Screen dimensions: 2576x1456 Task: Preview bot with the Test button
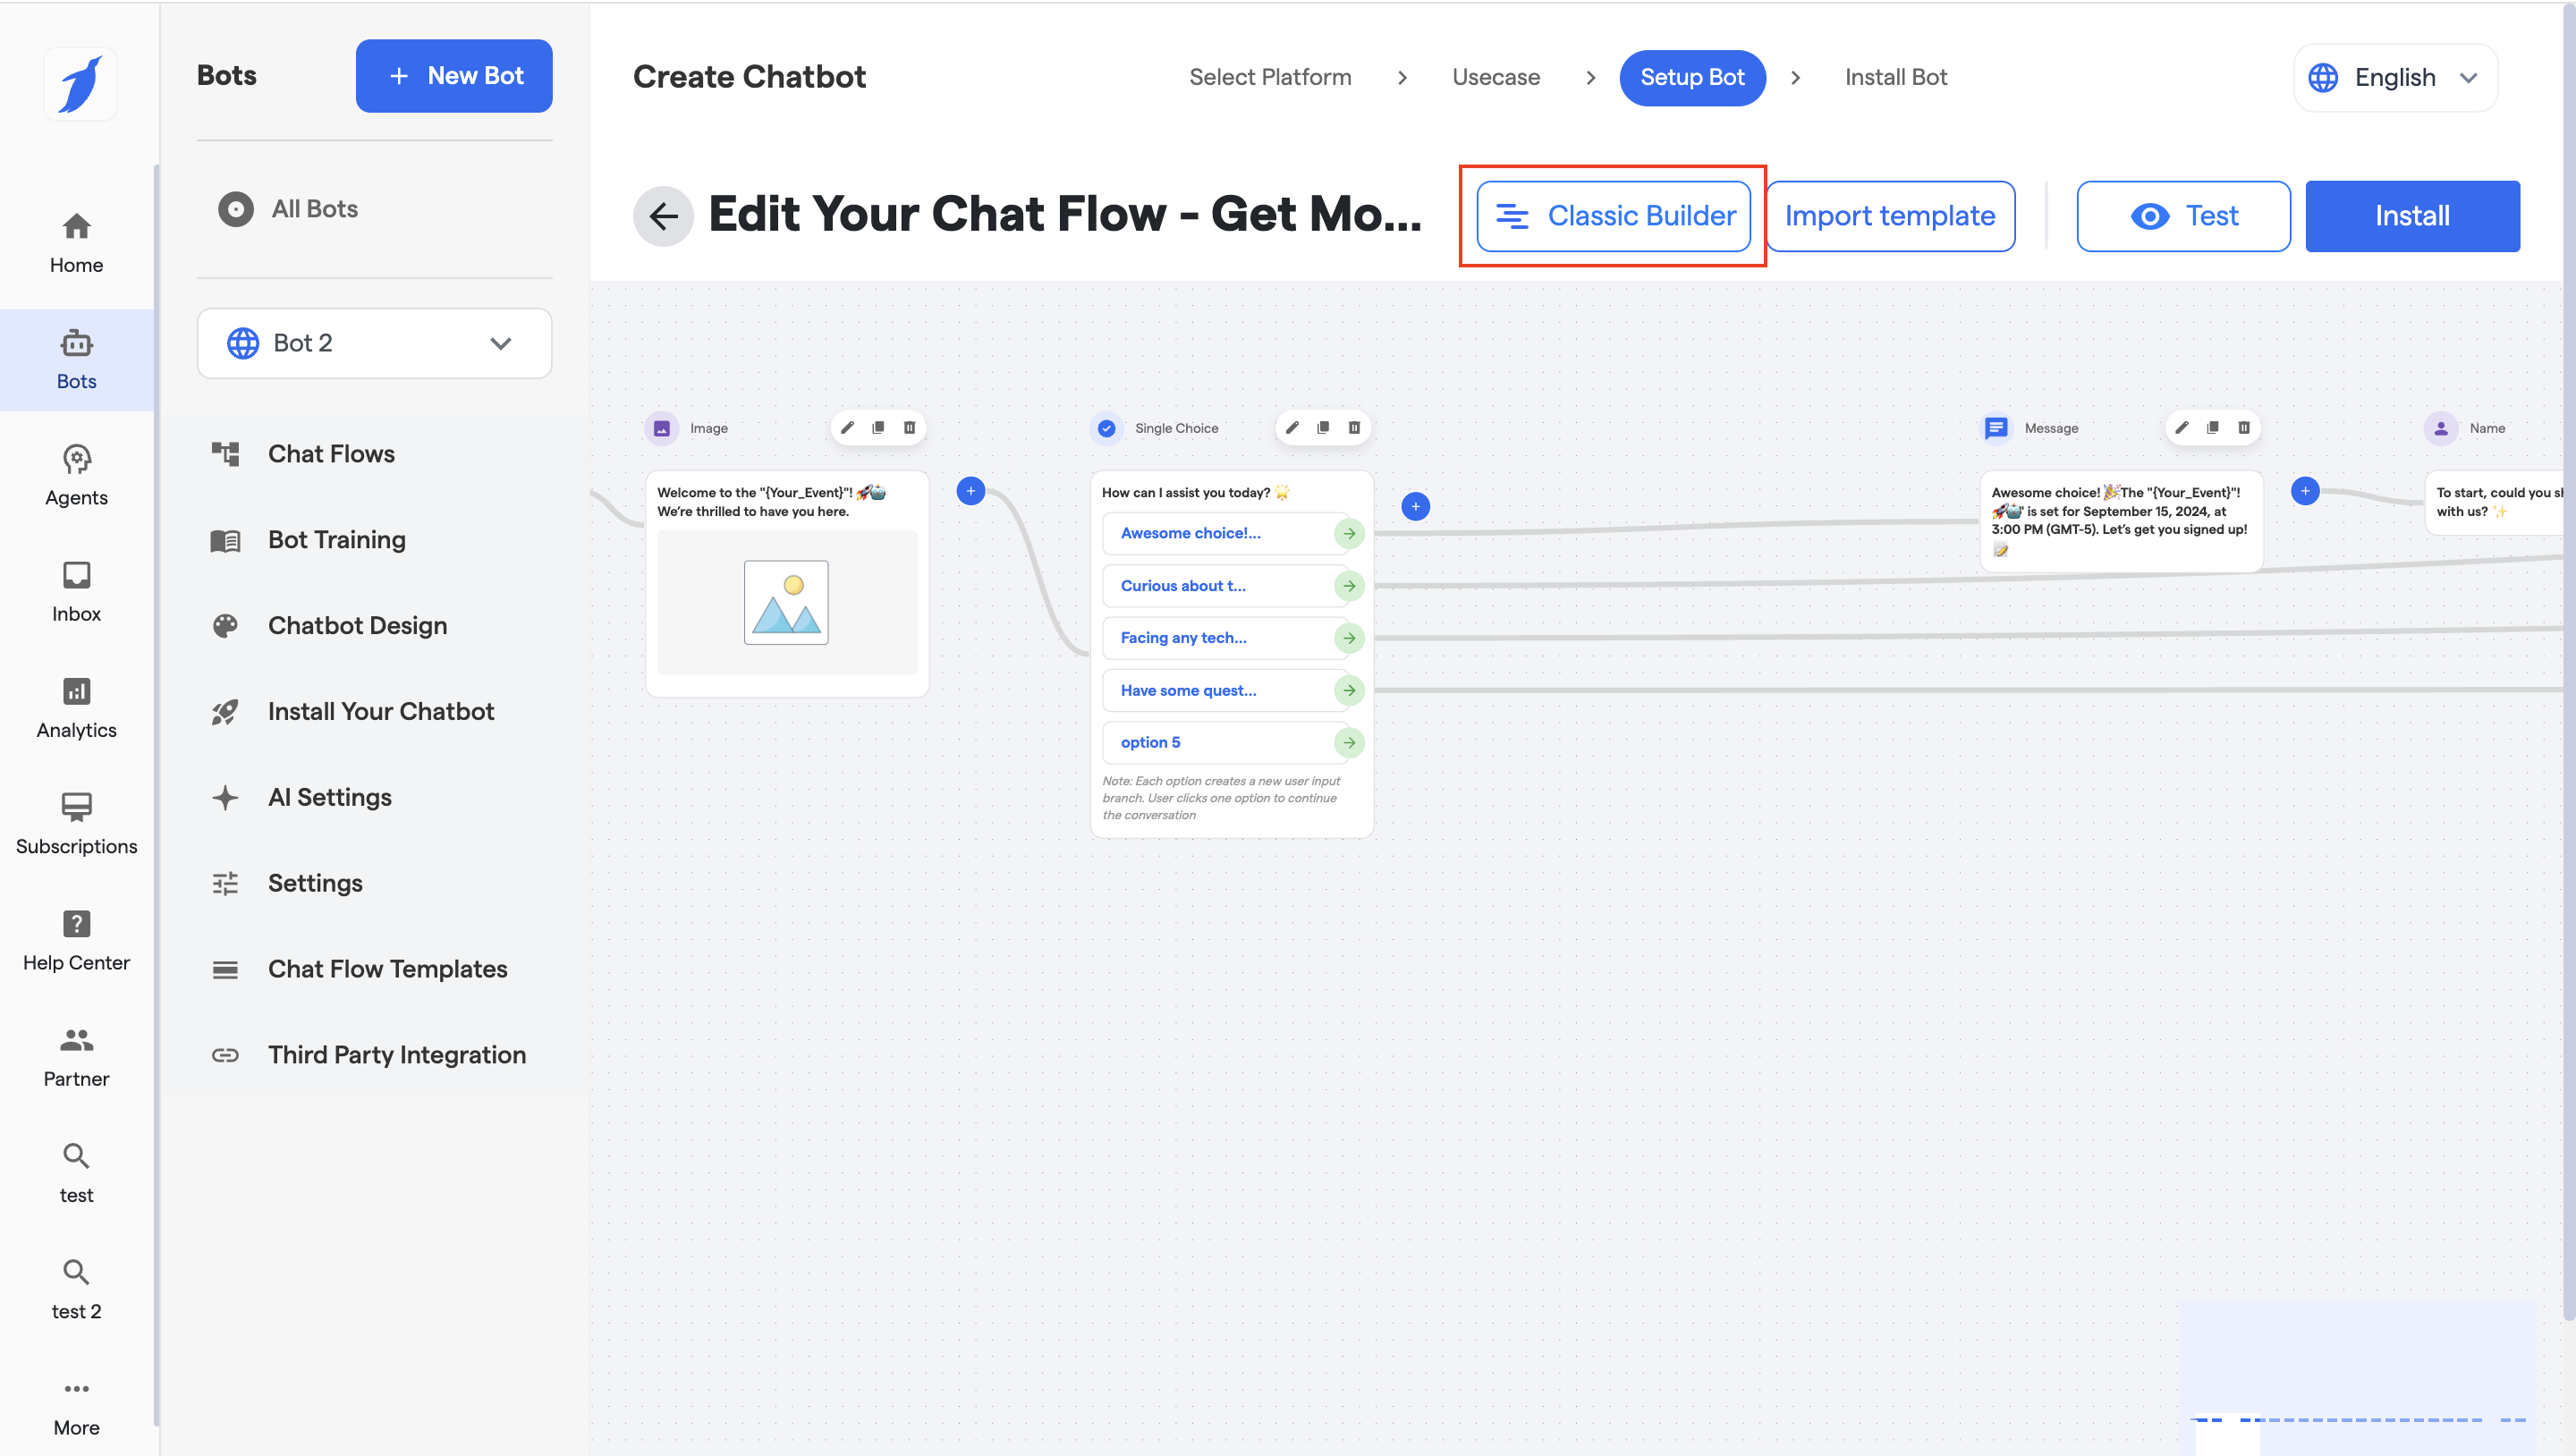2183,216
